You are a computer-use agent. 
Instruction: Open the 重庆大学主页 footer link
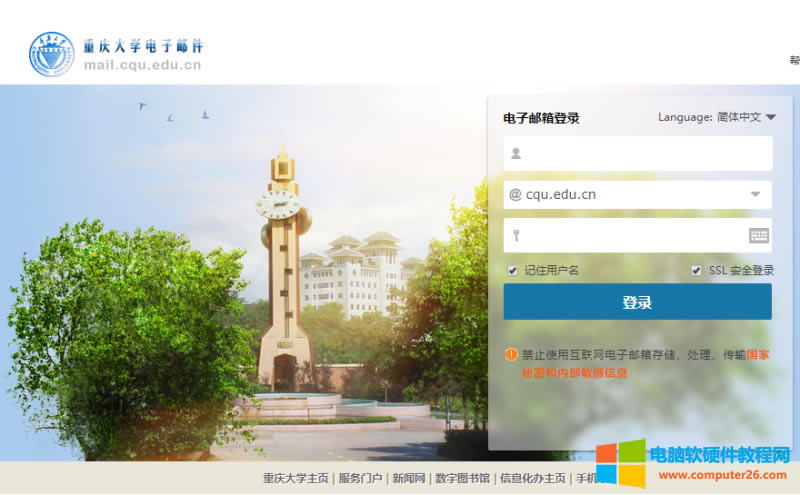tap(296, 479)
